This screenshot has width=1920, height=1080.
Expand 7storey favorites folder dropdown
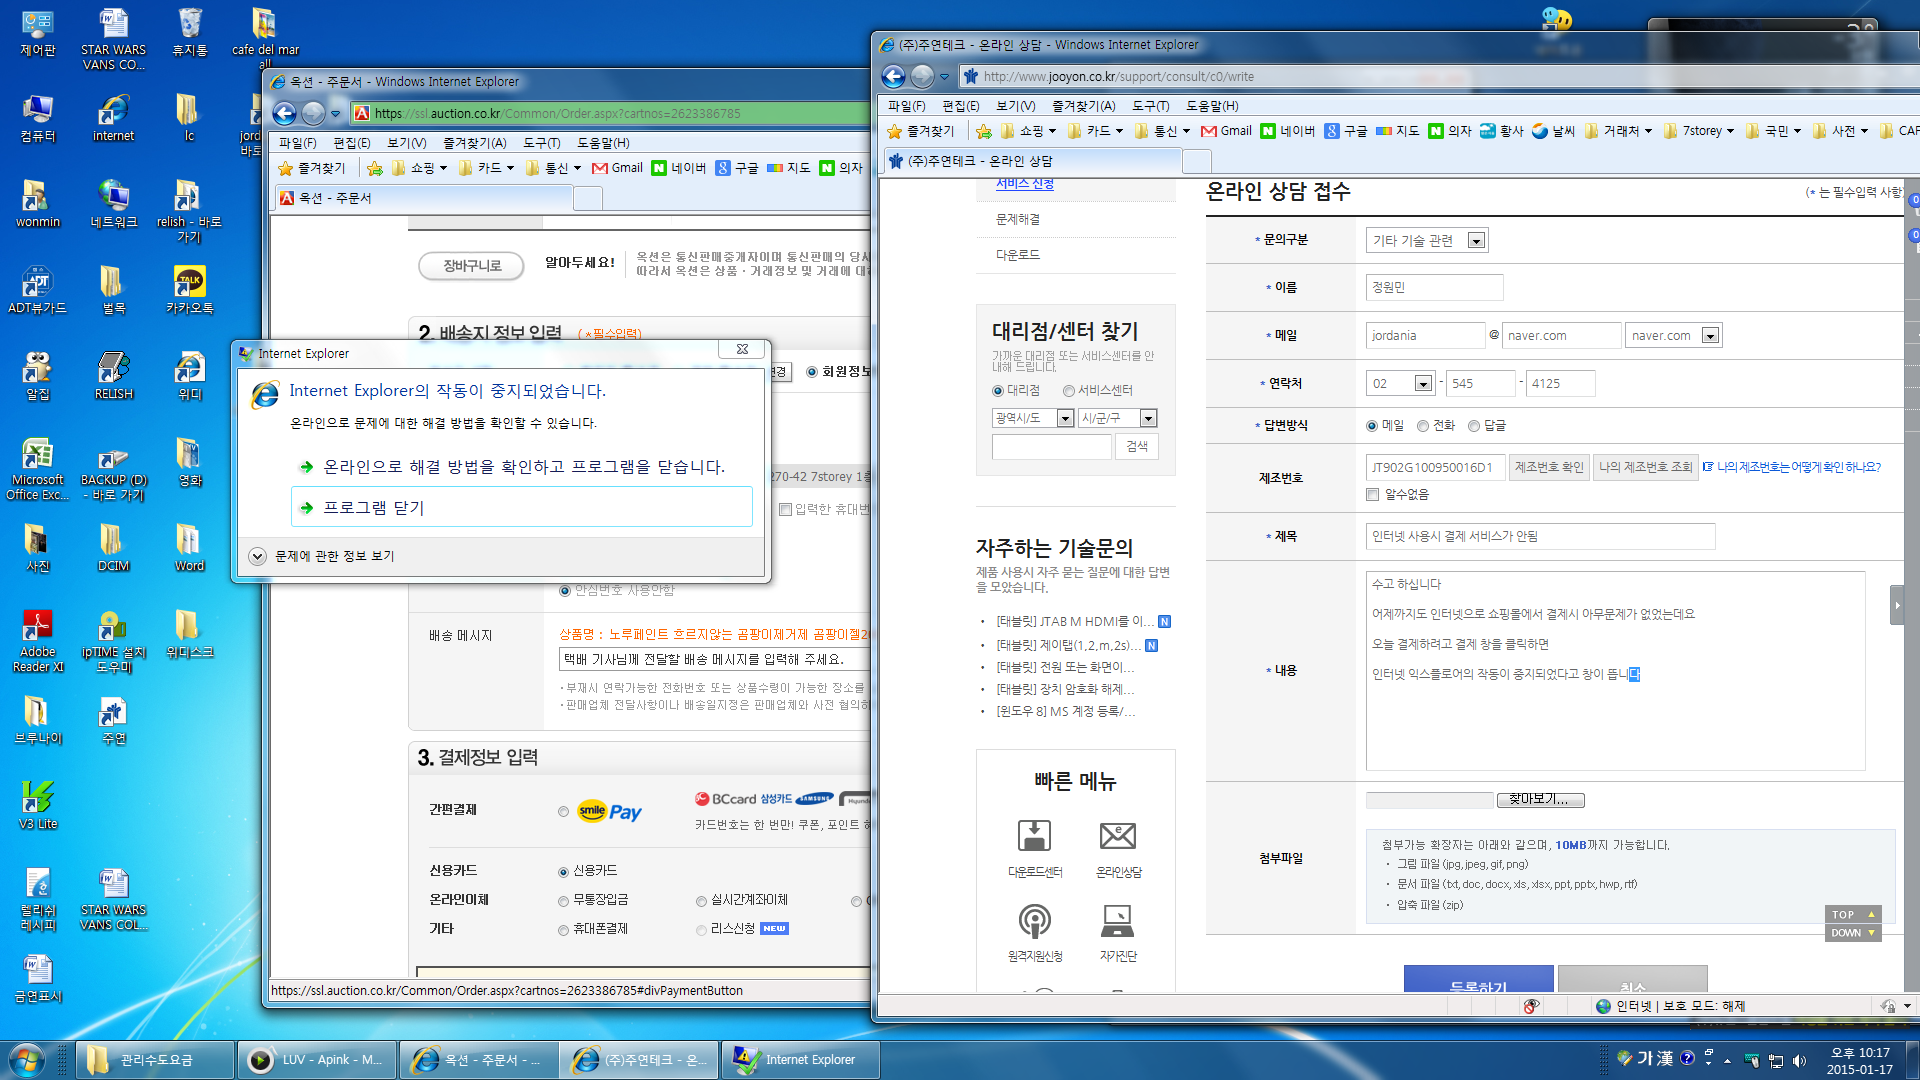(1698, 131)
